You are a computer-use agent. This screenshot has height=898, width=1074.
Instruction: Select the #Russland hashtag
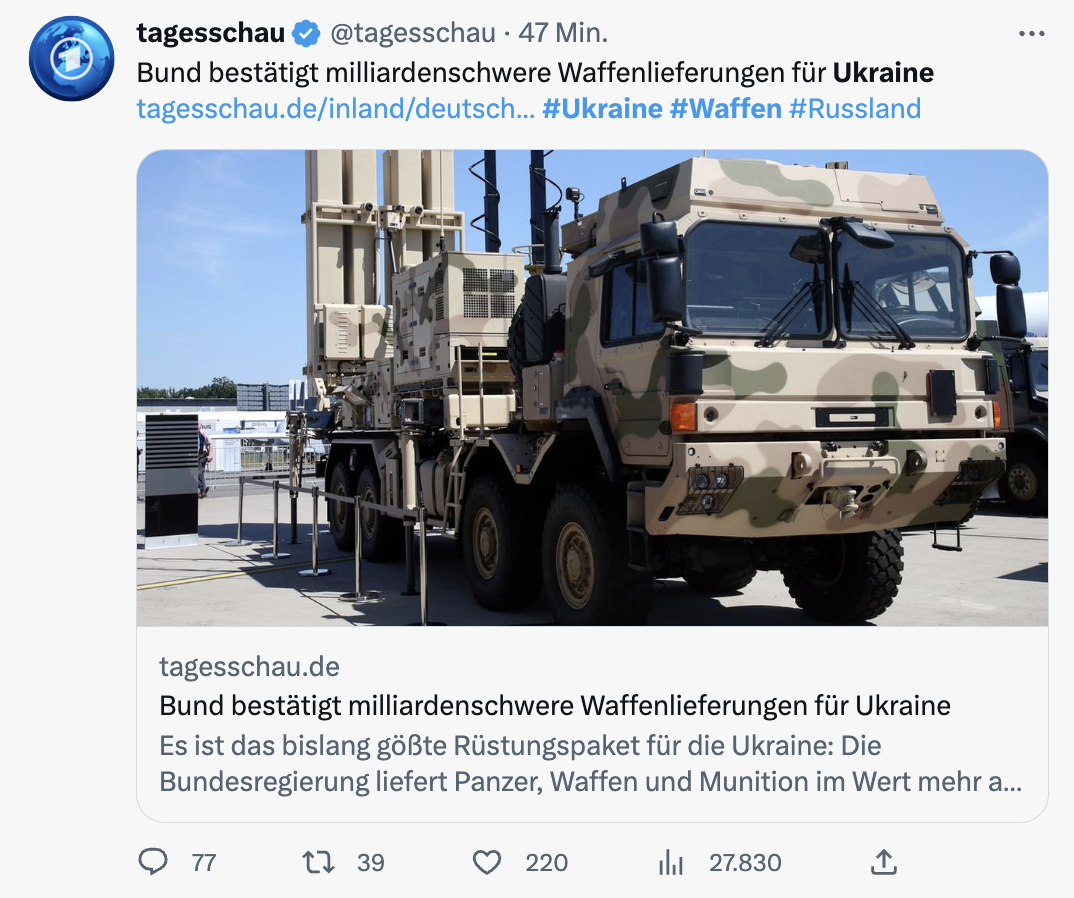click(x=854, y=109)
